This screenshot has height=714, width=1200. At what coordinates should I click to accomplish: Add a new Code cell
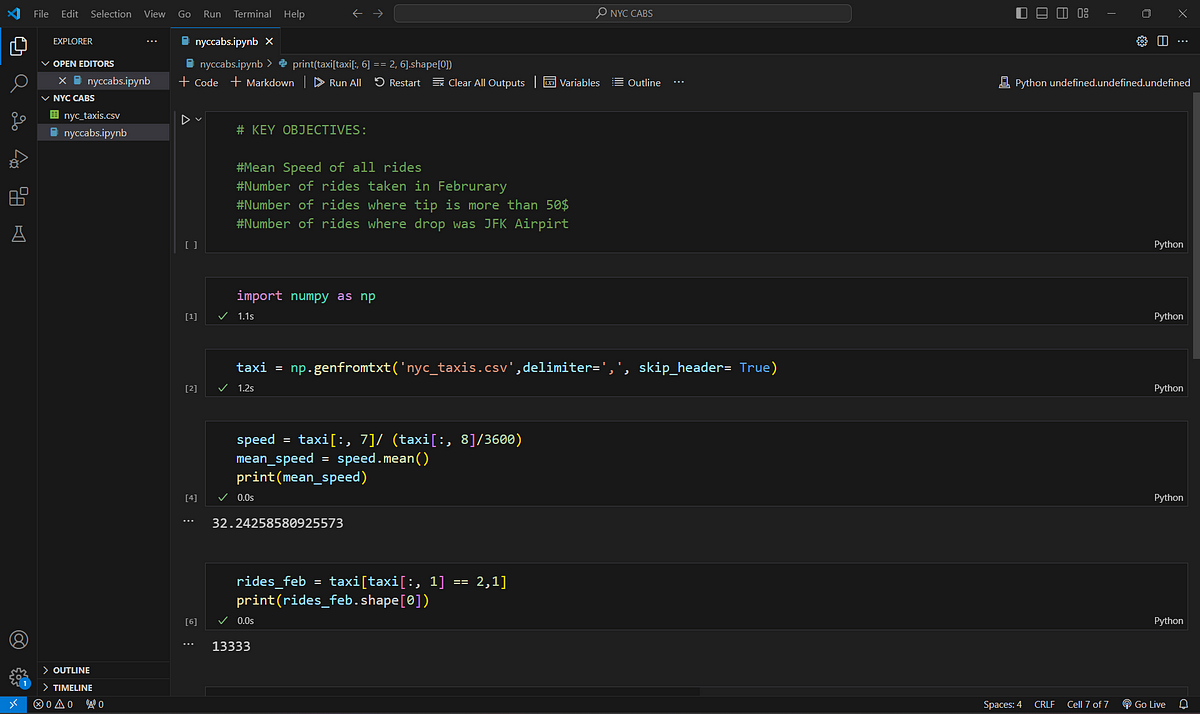[198, 82]
